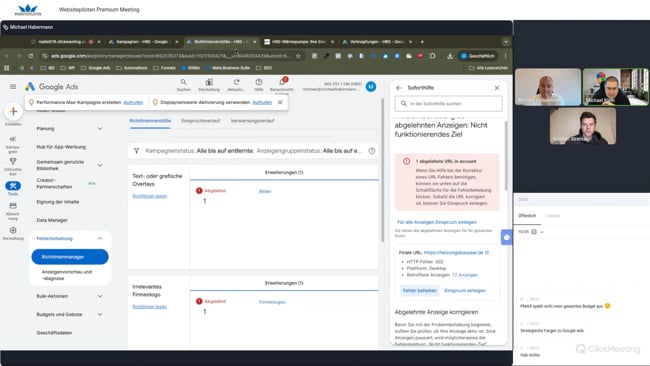Click the back arrow in Soforthilfe panel
The height and width of the screenshot is (366, 650).
[399, 88]
